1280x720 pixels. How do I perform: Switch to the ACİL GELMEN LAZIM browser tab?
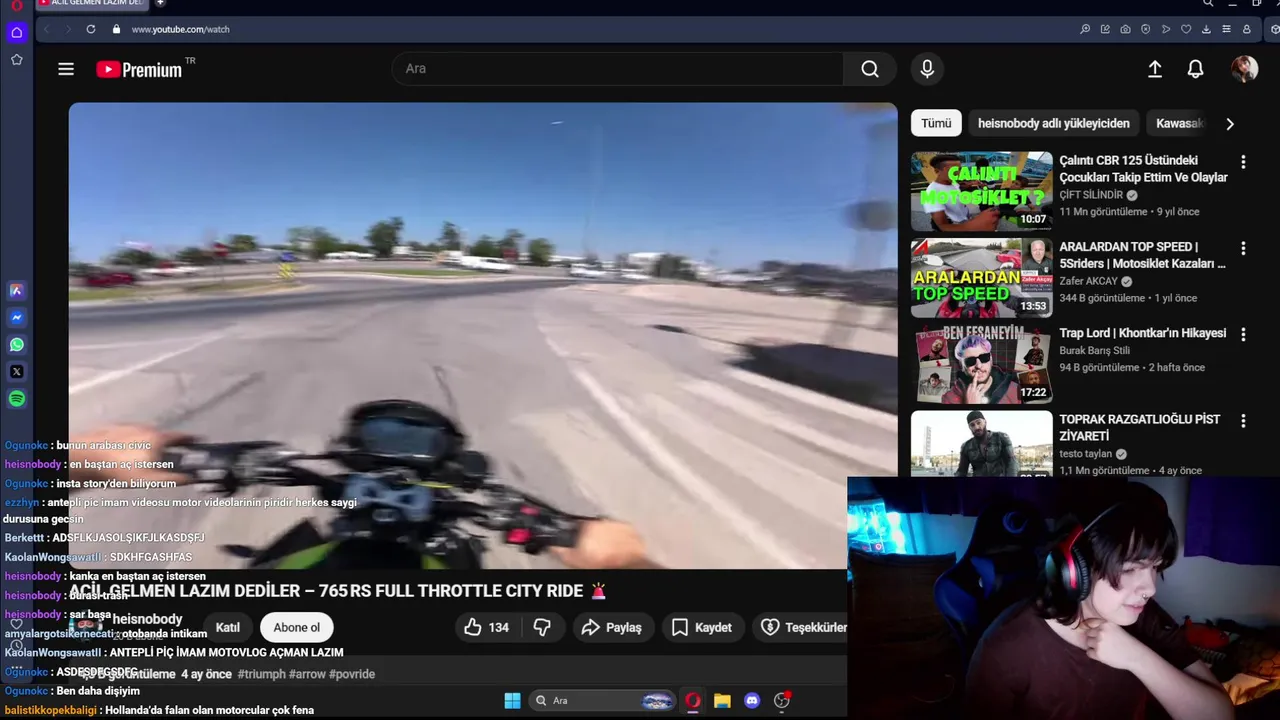[92, 3]
